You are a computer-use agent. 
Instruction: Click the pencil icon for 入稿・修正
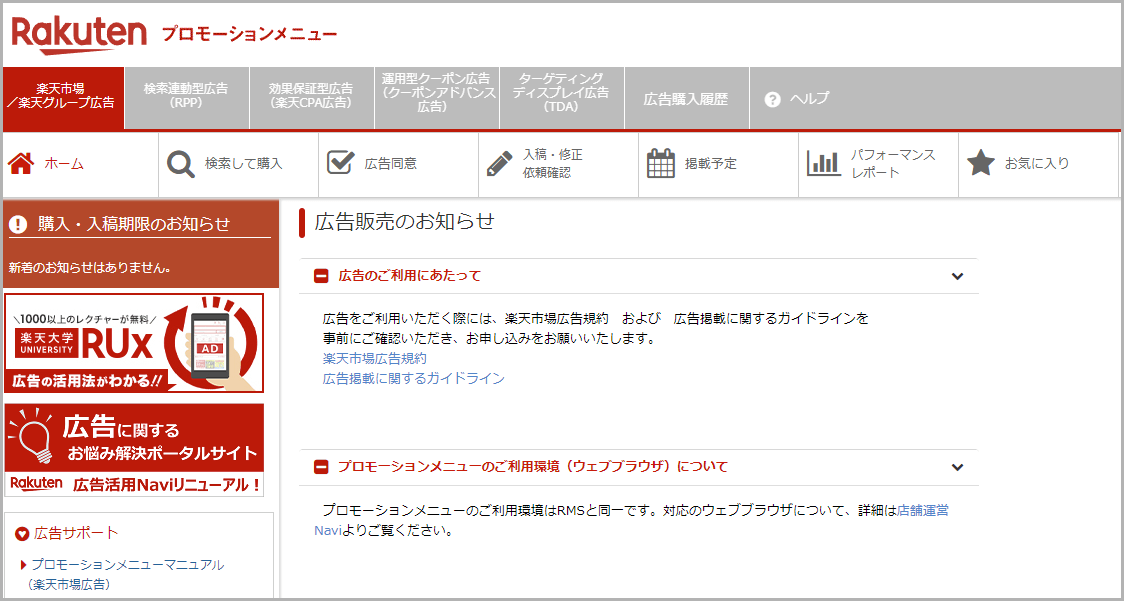[x=500, y=164]
